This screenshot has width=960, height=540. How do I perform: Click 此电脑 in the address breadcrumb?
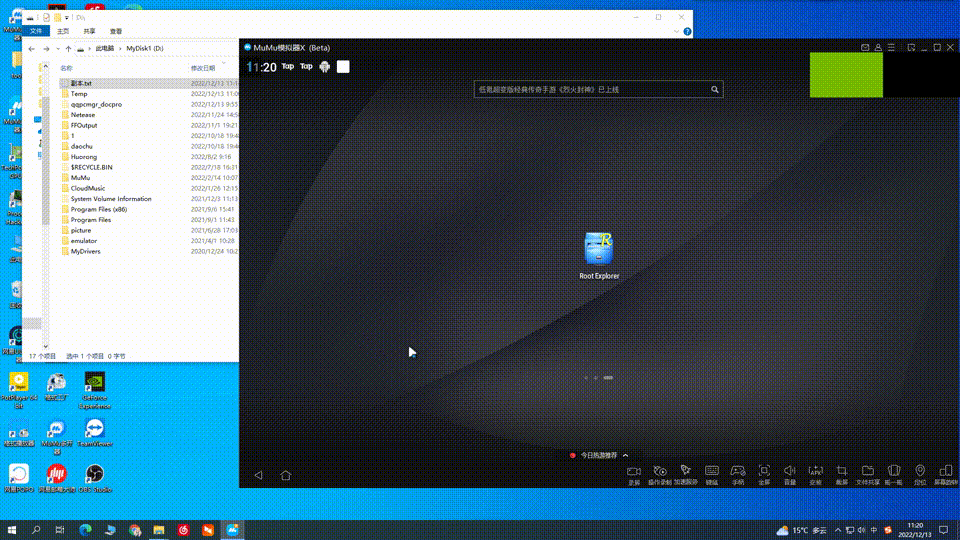point(105,48)
